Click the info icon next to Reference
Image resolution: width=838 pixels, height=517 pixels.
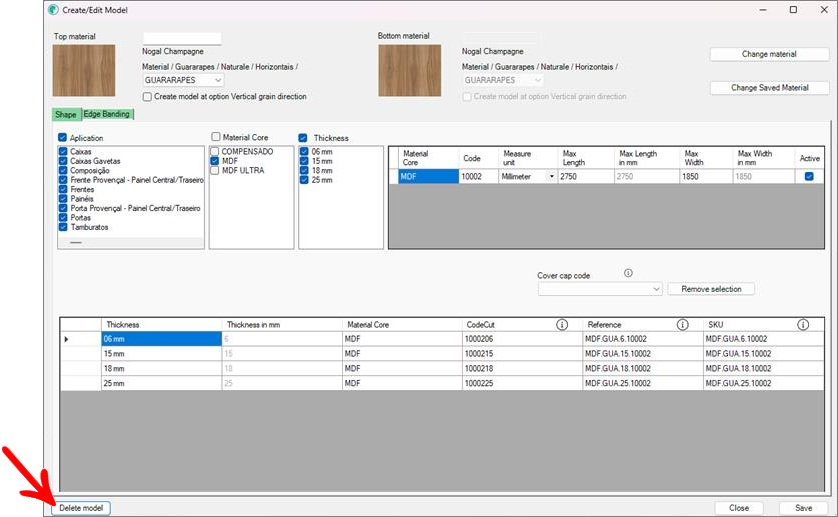pyautogui.click(x=682, y=325)
